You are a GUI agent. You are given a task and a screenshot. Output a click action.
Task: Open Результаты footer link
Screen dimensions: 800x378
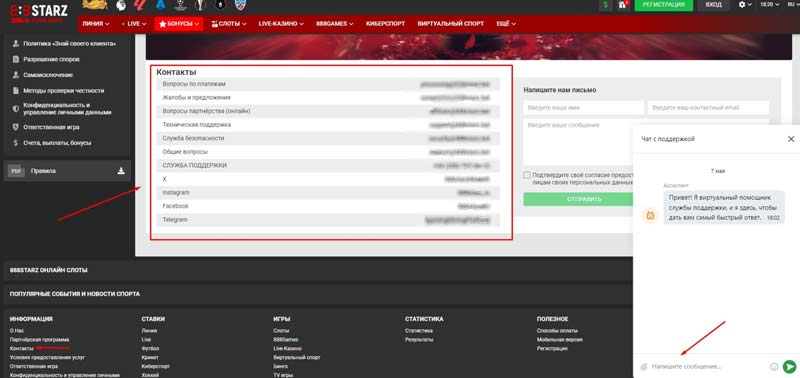419,340
